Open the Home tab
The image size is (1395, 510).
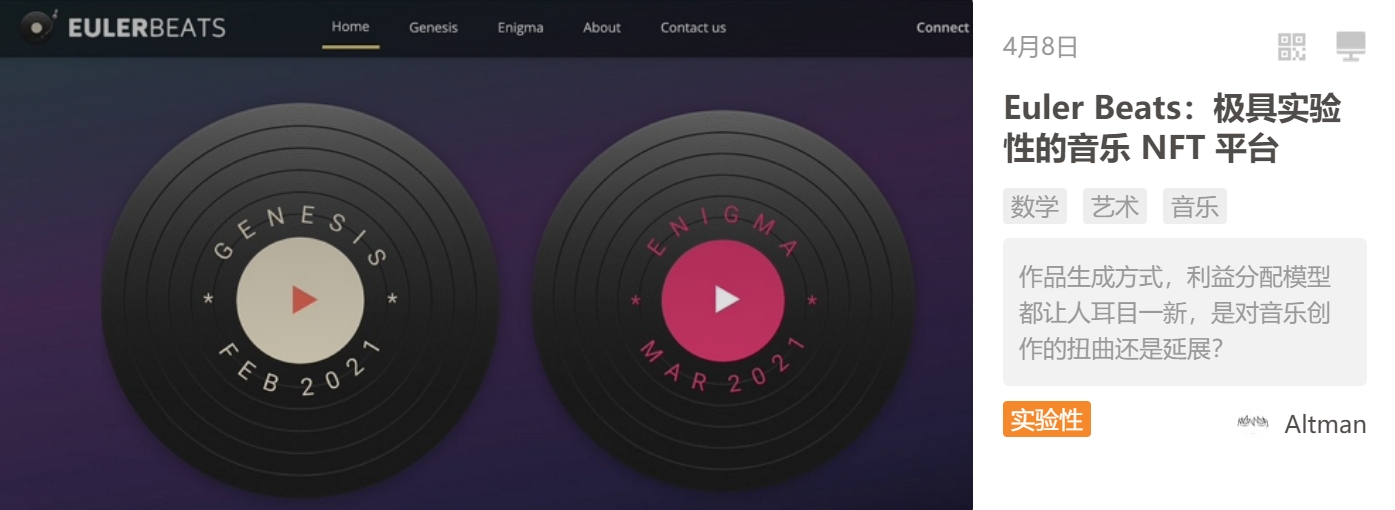coord(350,27)
